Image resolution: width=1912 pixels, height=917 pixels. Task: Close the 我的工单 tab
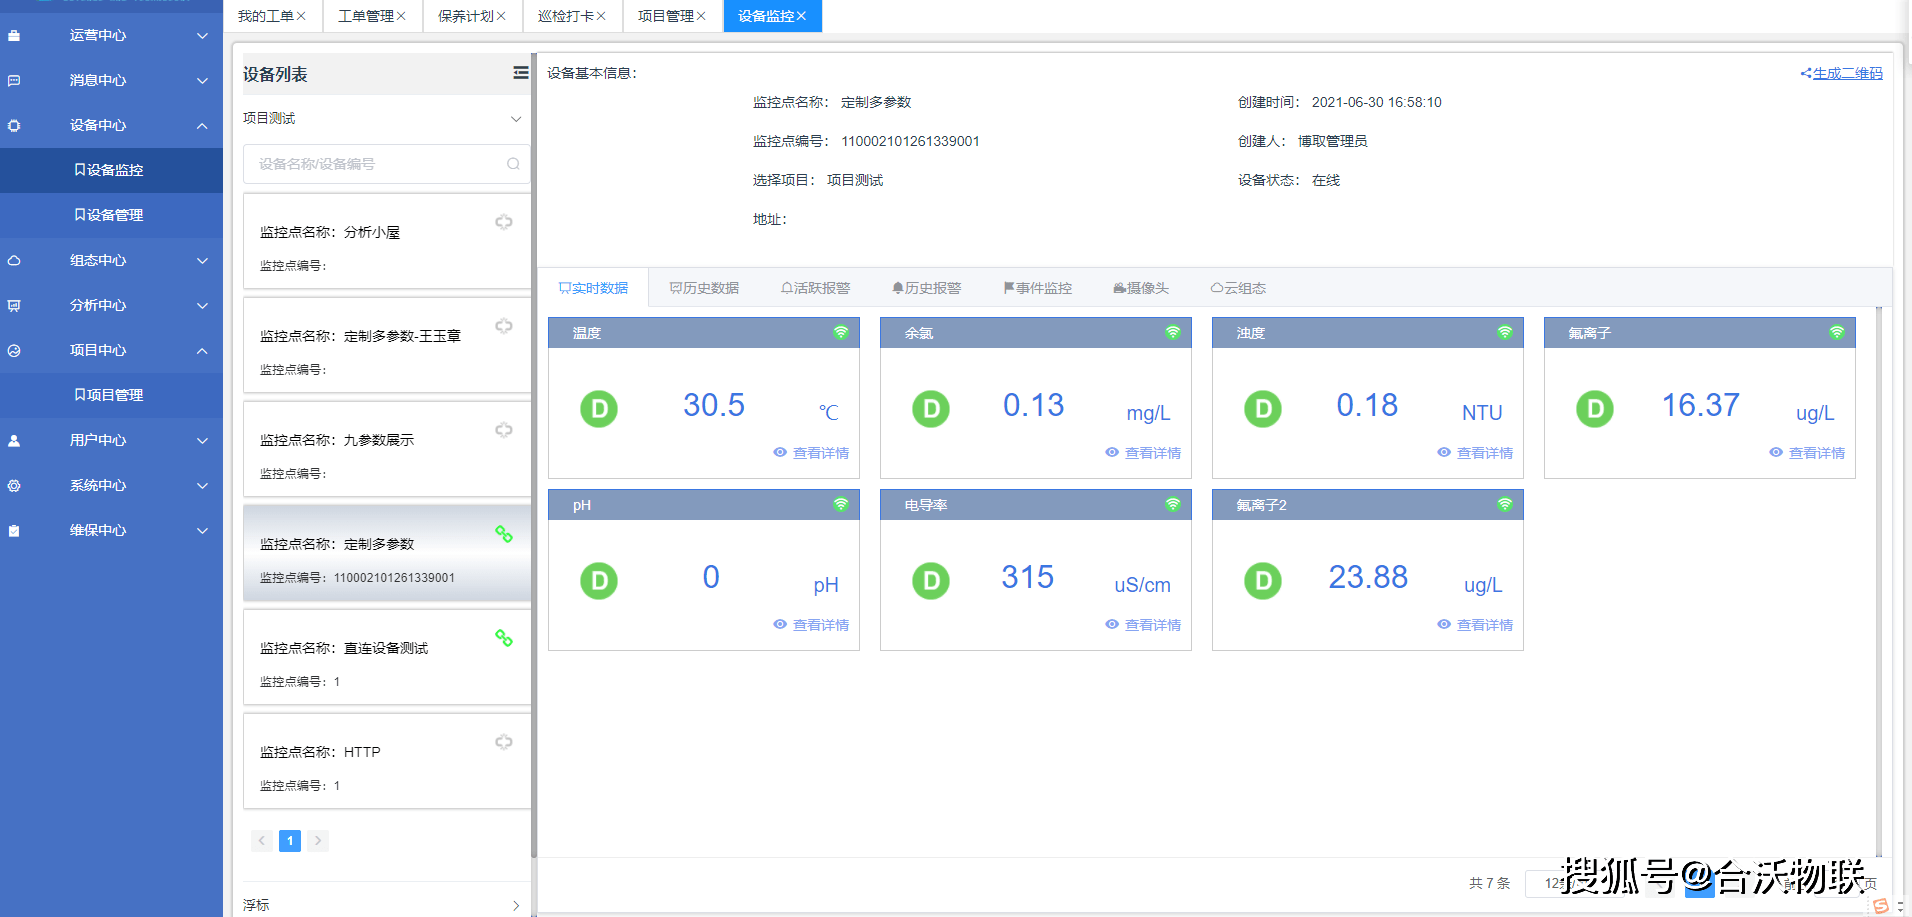301,16
